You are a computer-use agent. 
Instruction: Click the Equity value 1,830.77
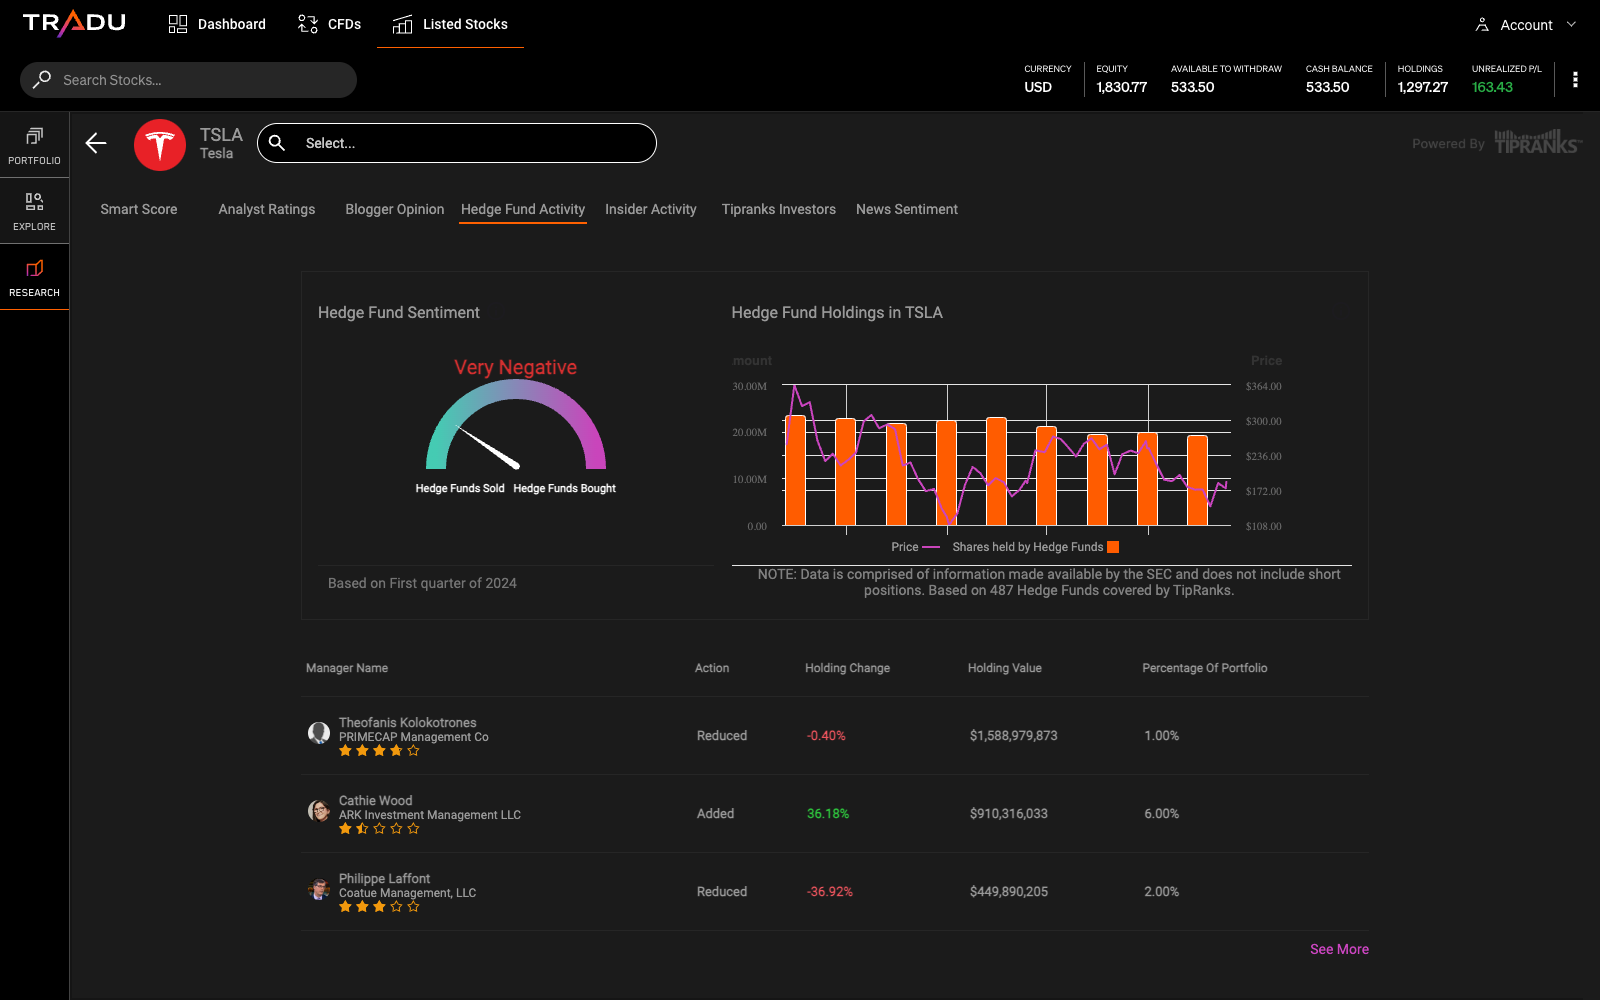click(1122, 87)
